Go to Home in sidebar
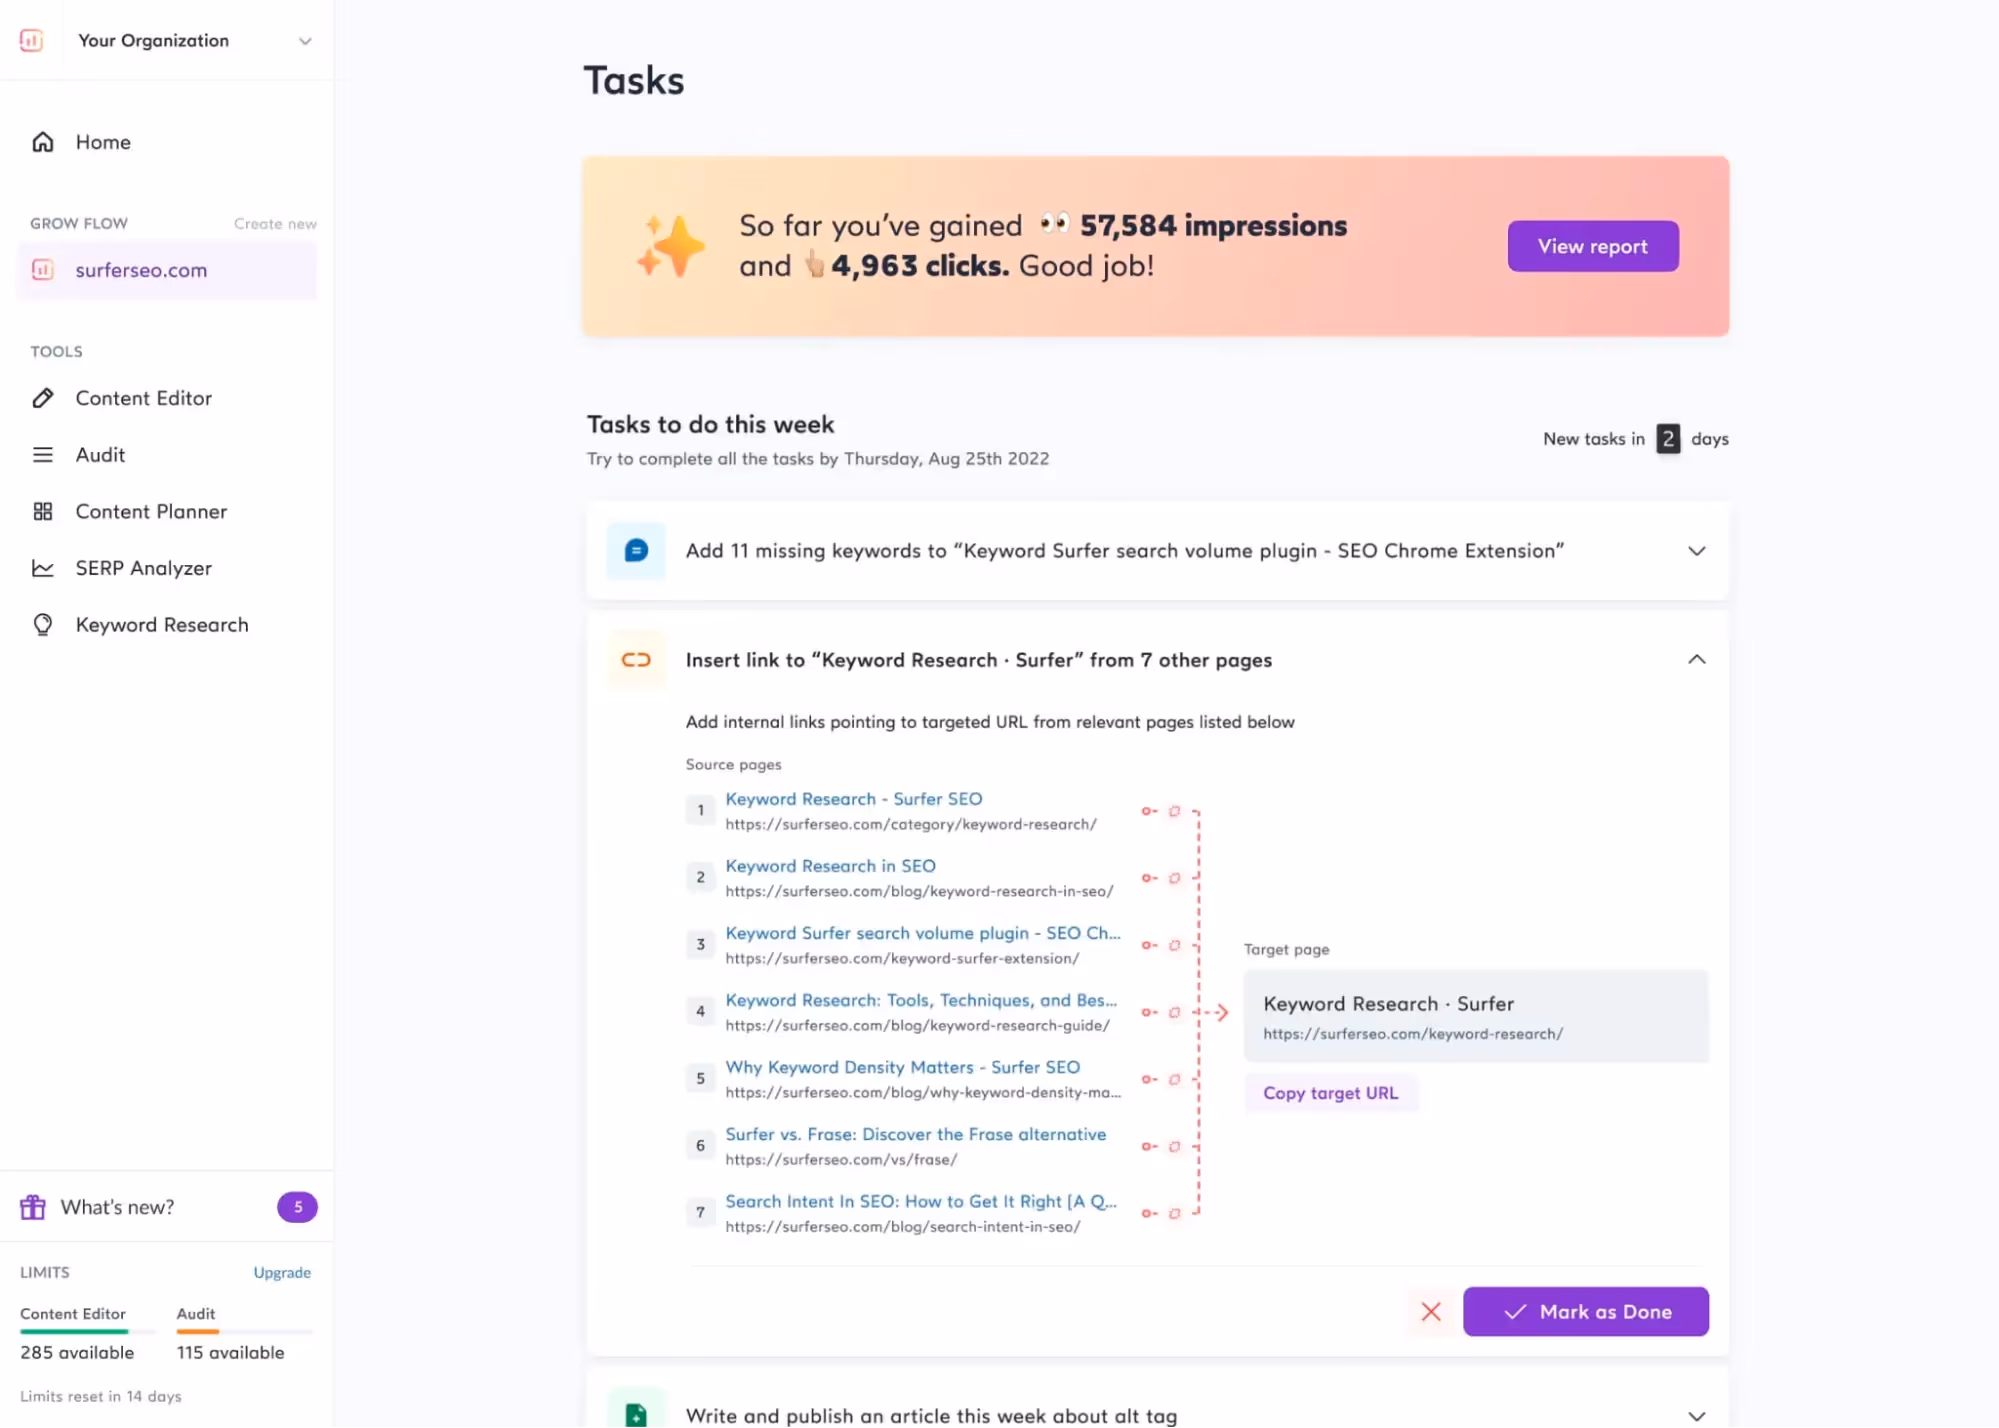The image size is (1999, 1428). [103, 142]
